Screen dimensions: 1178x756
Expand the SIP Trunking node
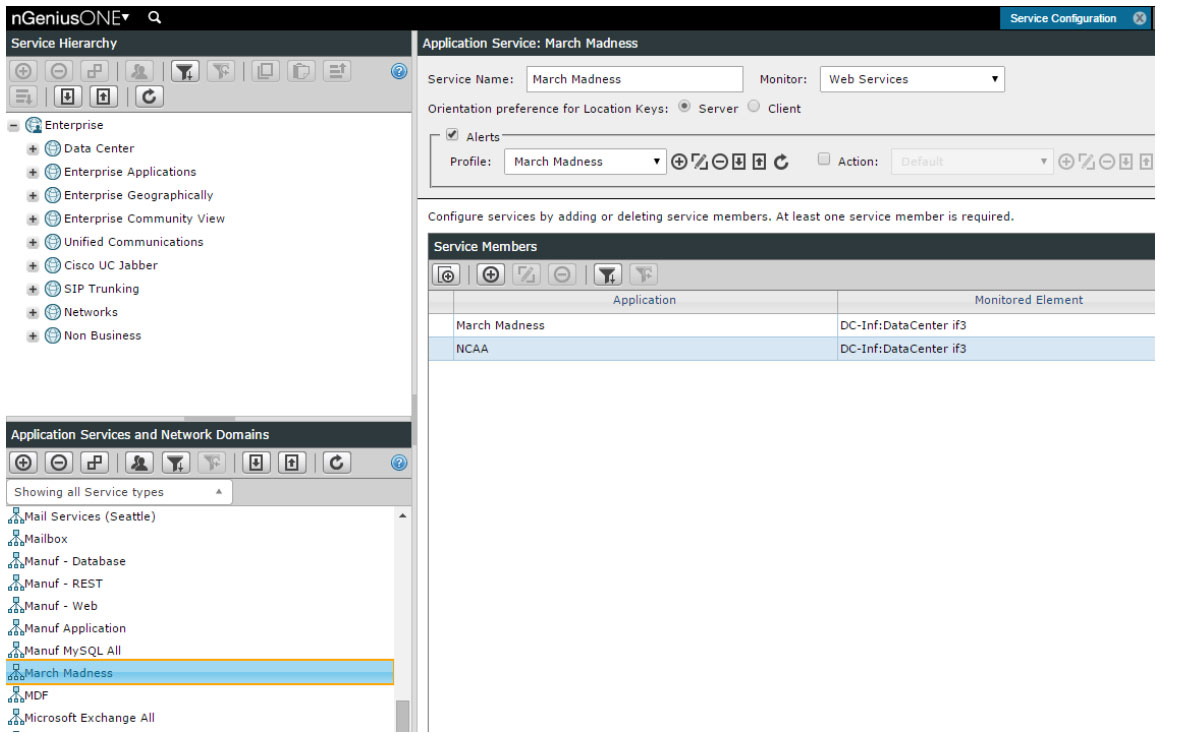tap(32, 289)
